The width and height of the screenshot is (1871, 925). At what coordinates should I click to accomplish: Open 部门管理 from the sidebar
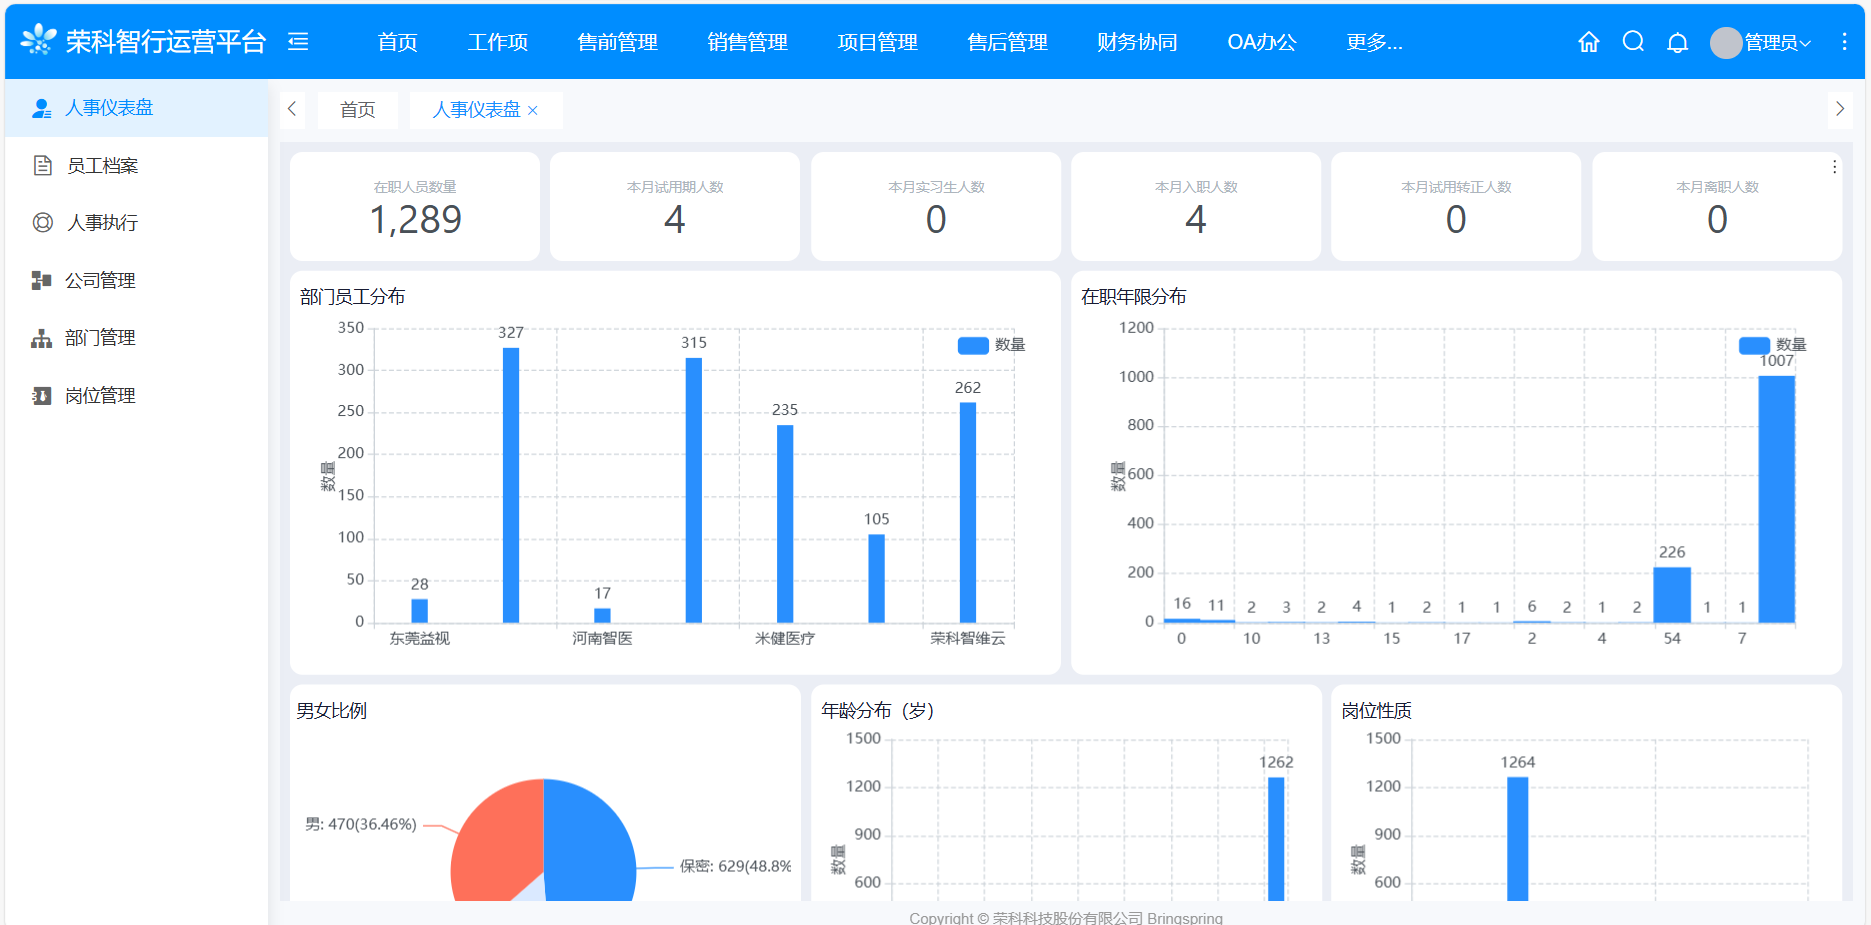100,338
